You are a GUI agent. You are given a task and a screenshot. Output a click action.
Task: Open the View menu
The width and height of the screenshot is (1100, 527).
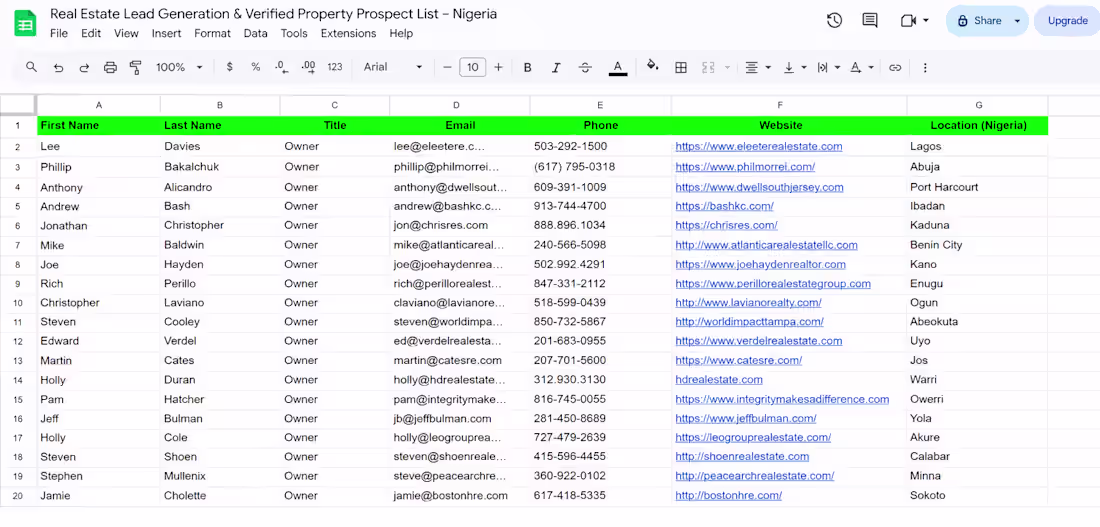click(x=126, y=33)
